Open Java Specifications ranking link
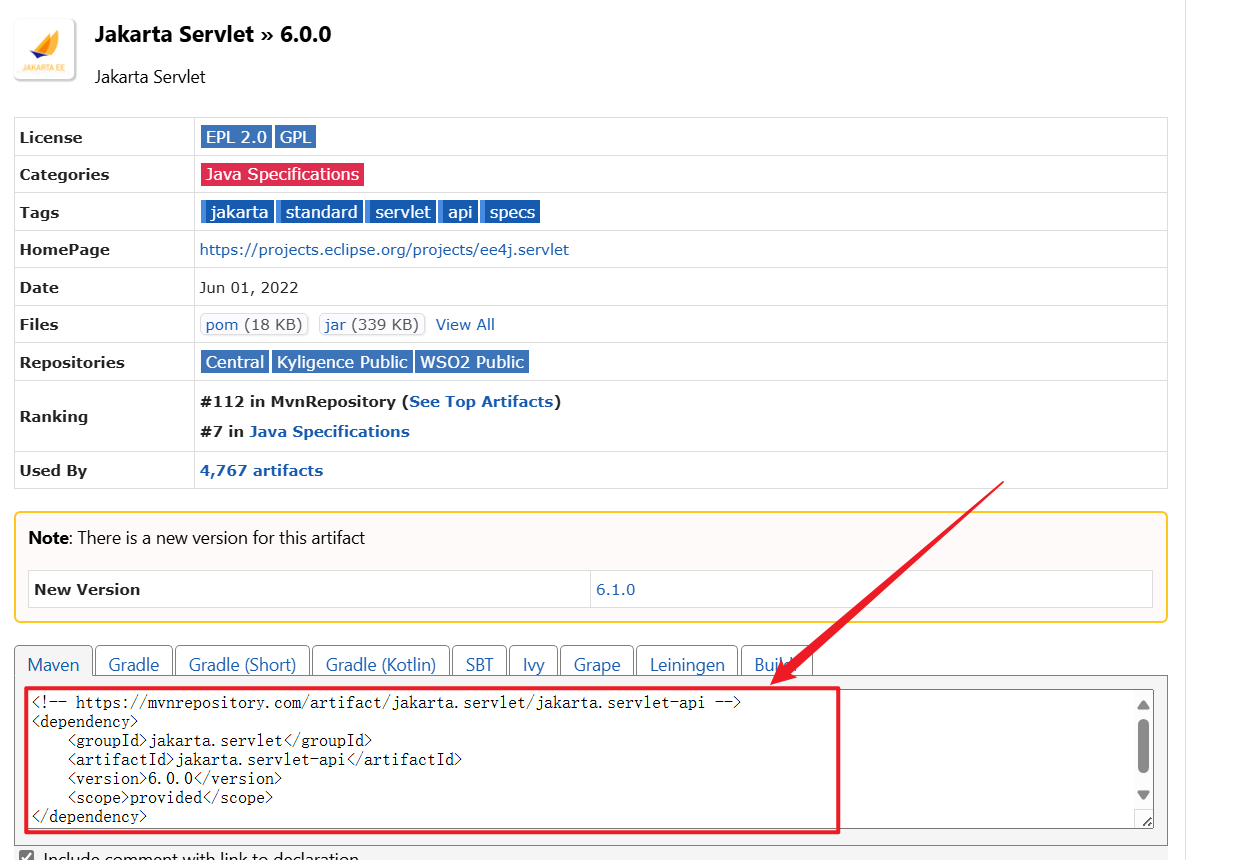1260x860 pixels. tap(329, 431)
